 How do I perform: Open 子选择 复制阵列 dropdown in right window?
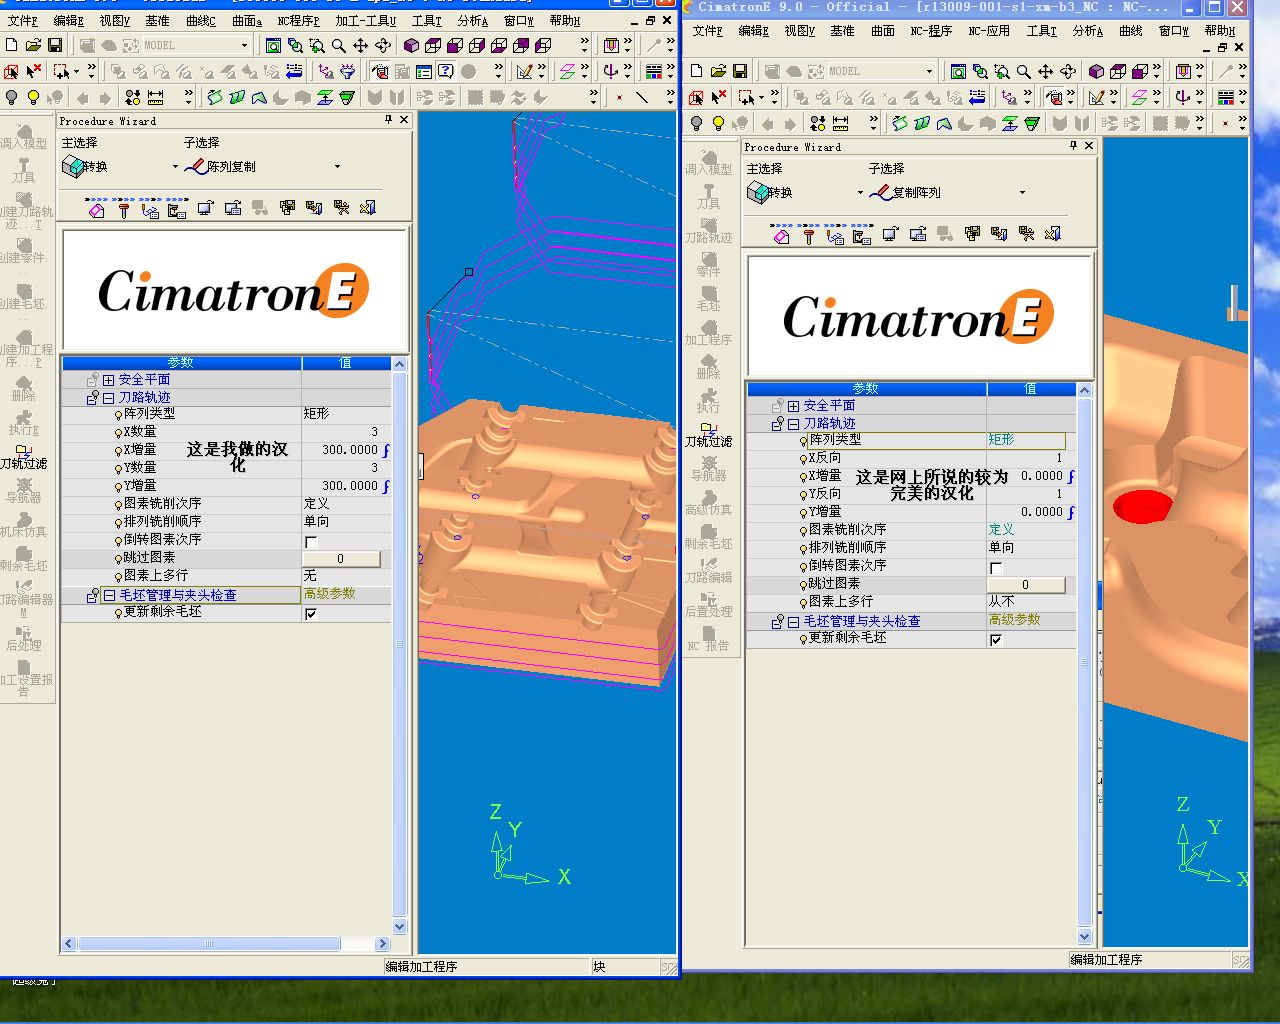point(1022,193)
